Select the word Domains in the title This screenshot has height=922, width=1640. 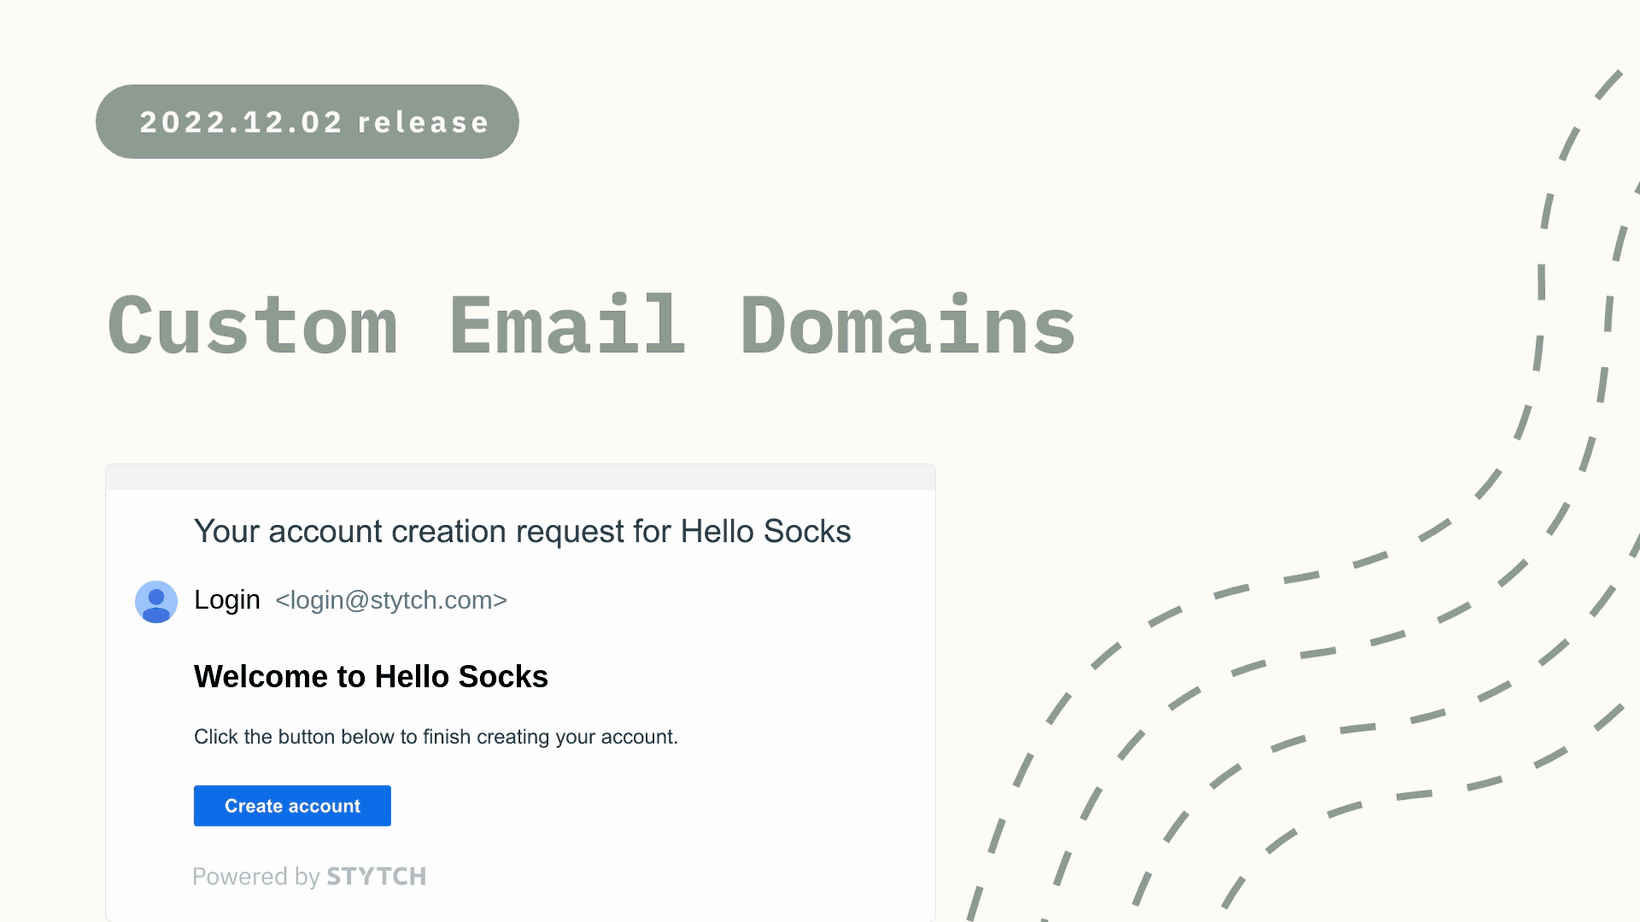coord(908,326)
